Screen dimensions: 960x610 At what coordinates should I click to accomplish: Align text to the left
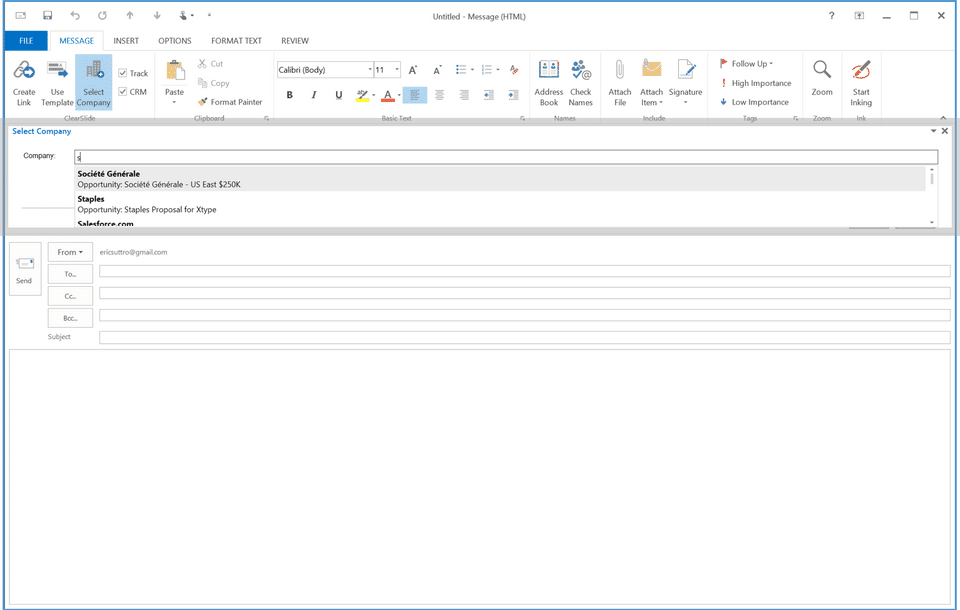point(415,95)
